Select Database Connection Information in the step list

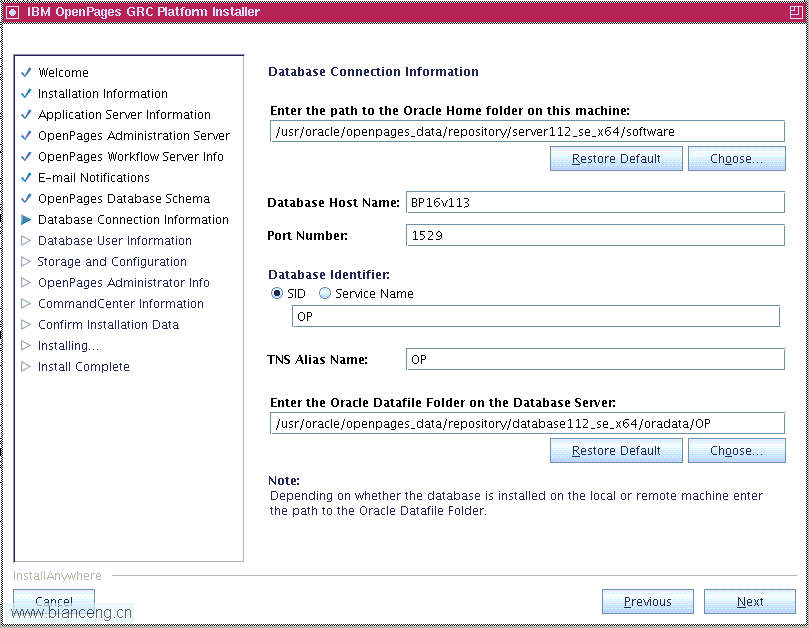tap(133, 220)
